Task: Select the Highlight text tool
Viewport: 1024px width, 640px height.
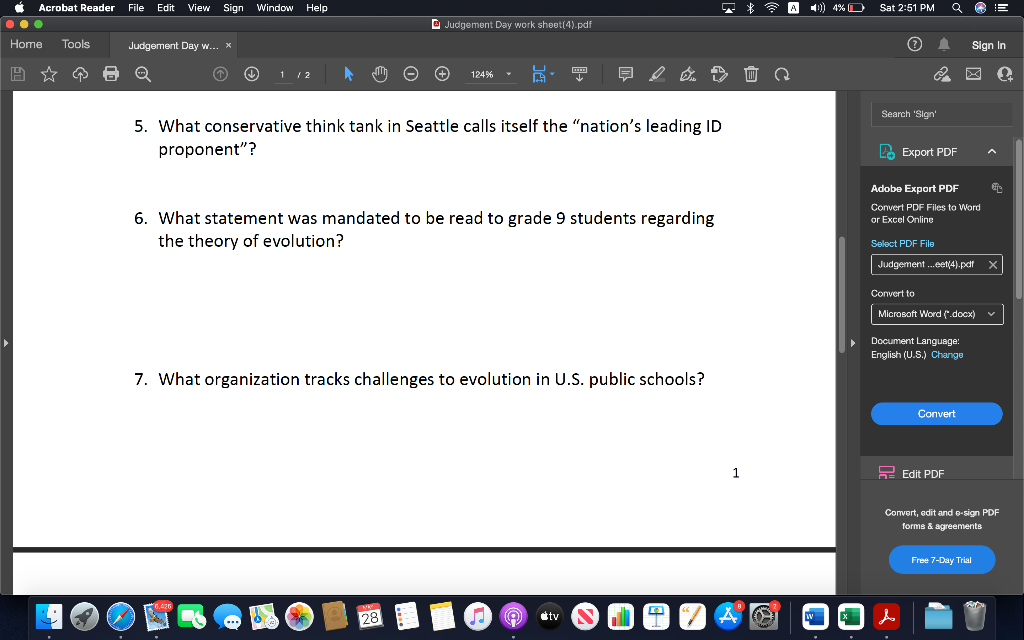Action: click(656, 73)
